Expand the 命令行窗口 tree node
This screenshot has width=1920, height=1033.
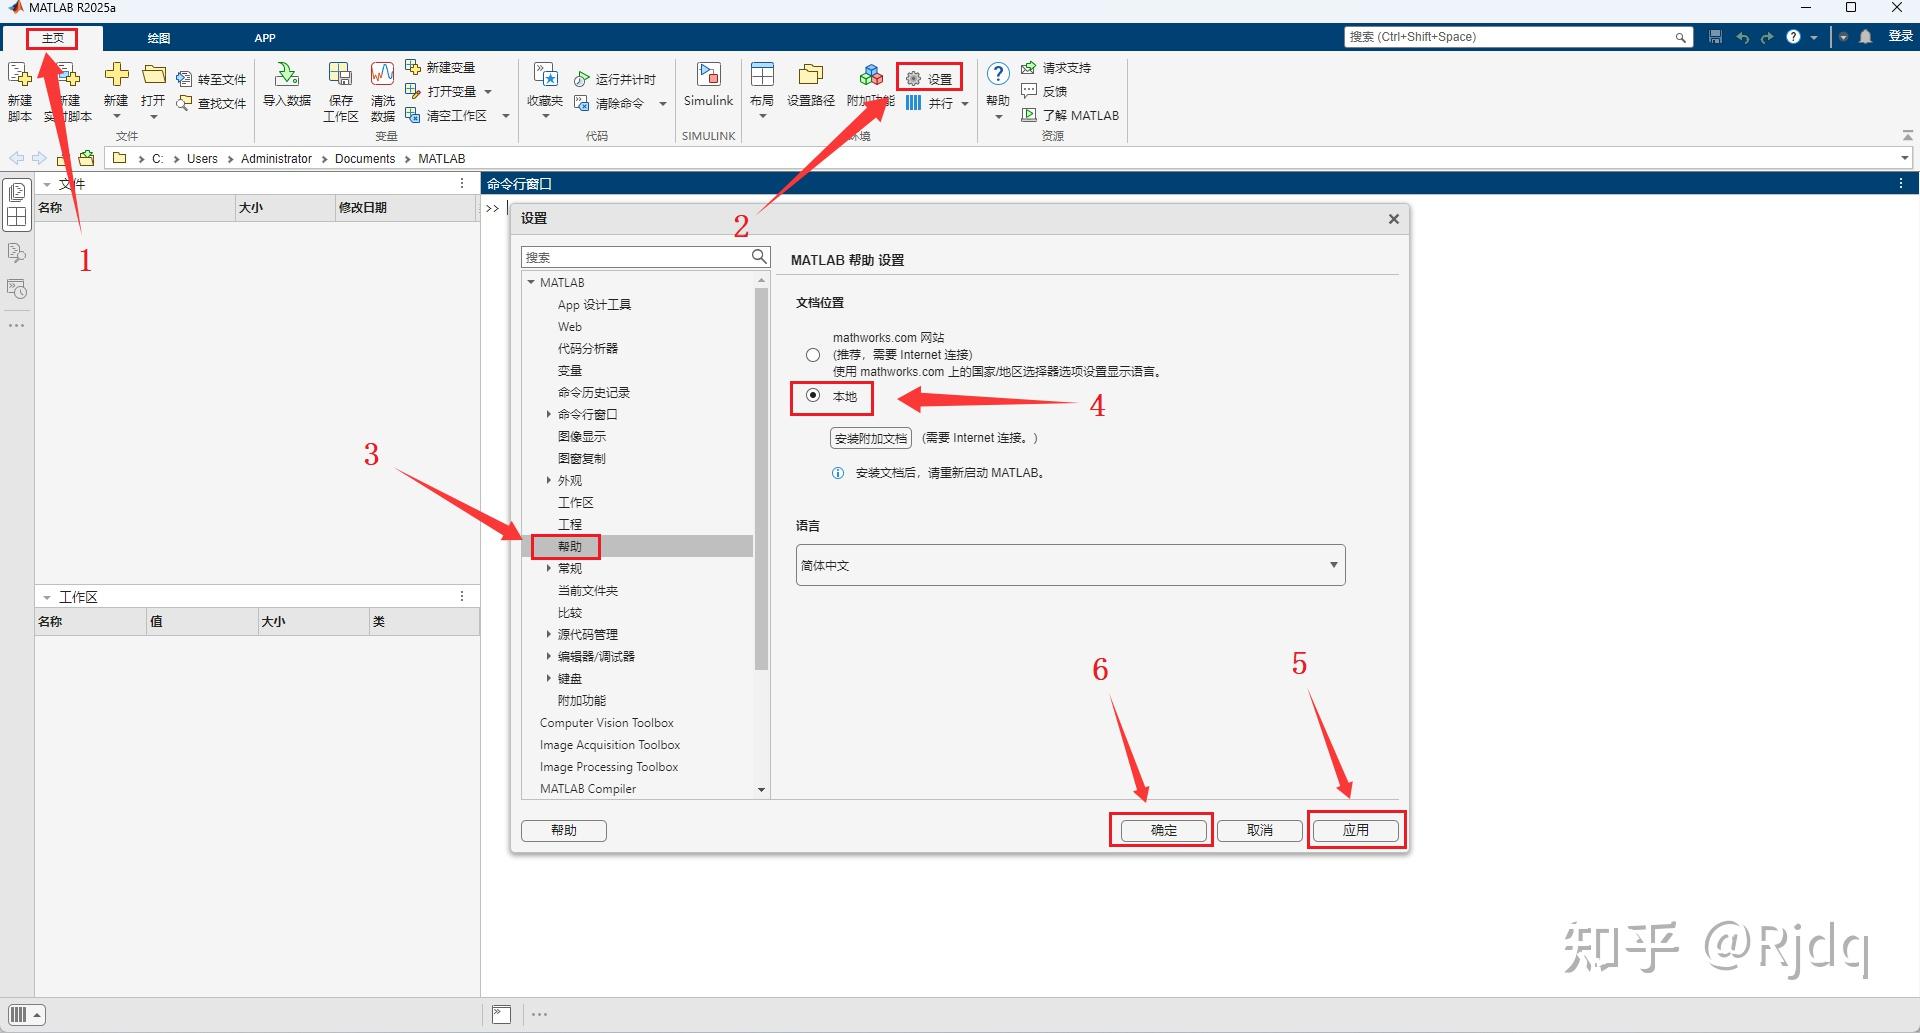(549, 414)
